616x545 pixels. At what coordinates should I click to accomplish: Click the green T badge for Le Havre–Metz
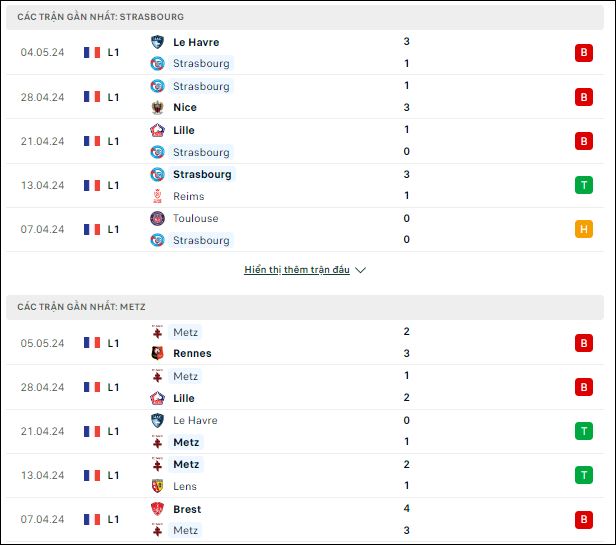coord(584,431)
